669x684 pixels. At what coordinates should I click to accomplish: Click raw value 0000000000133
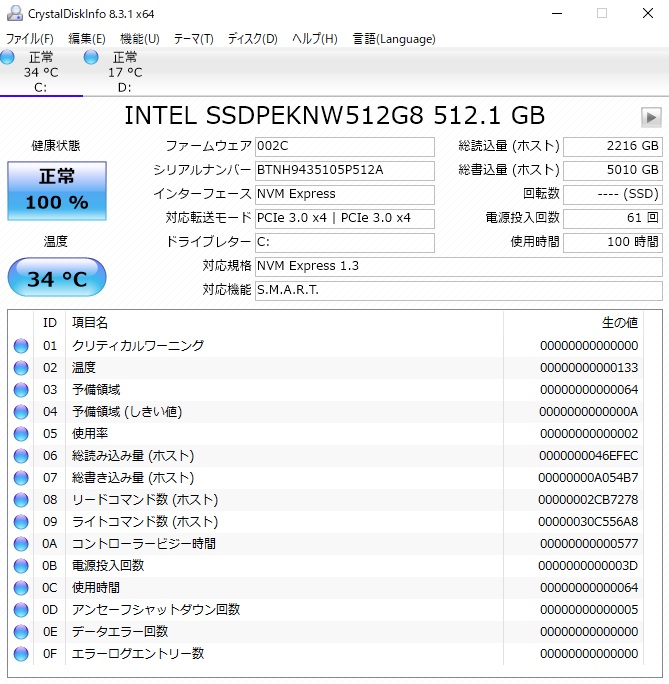[x=589, y=368]
